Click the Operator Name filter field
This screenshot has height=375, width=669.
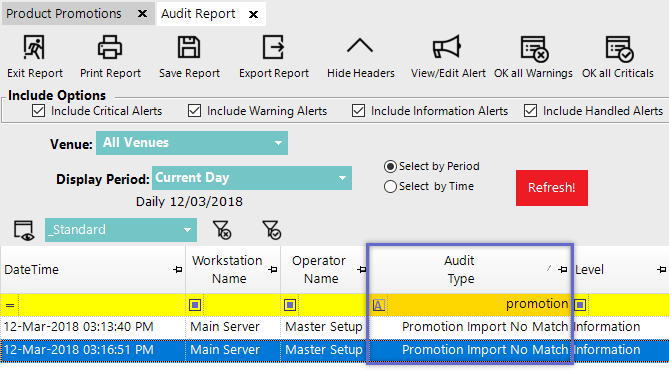point(332,305)
